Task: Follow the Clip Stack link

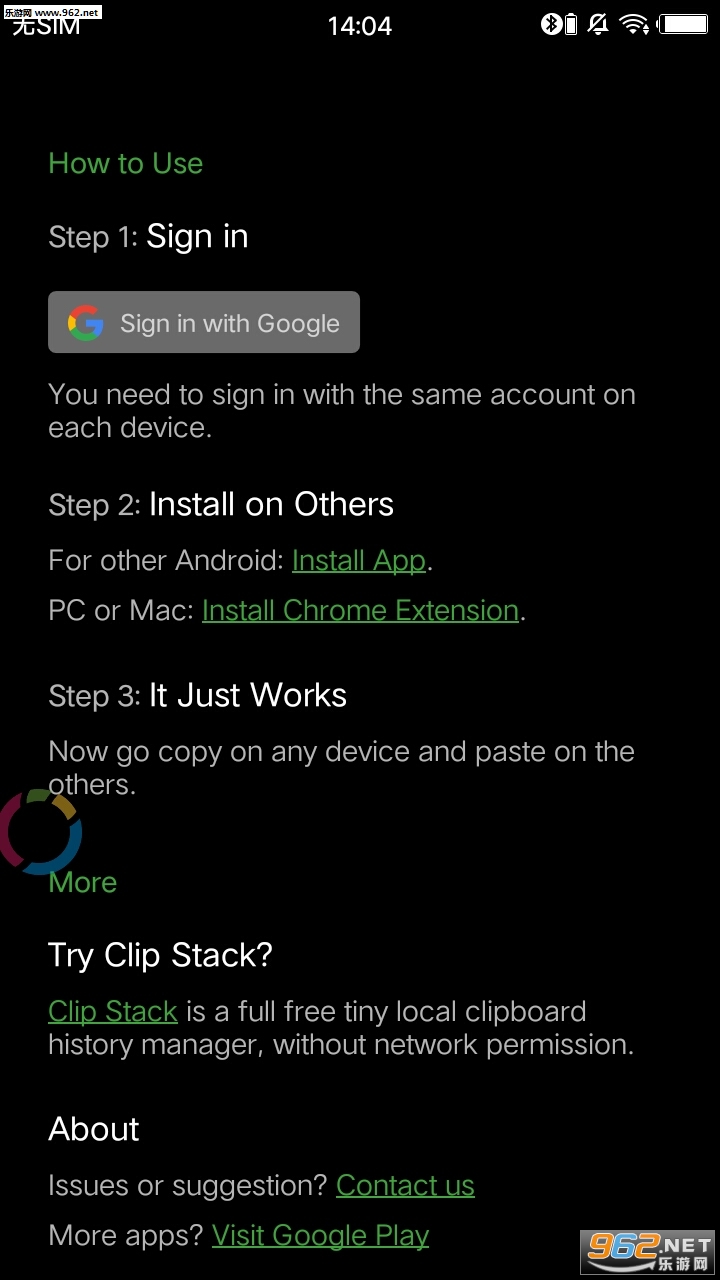Action: [x=113, y=1011]
